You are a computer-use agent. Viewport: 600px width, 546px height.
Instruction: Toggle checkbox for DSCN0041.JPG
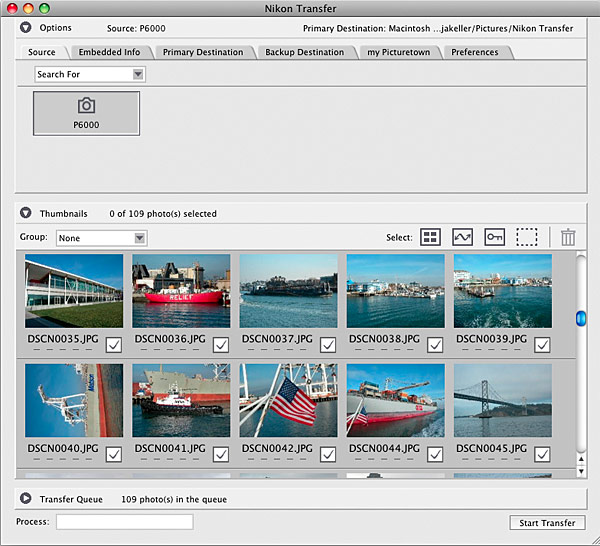(x=221, y=455)
